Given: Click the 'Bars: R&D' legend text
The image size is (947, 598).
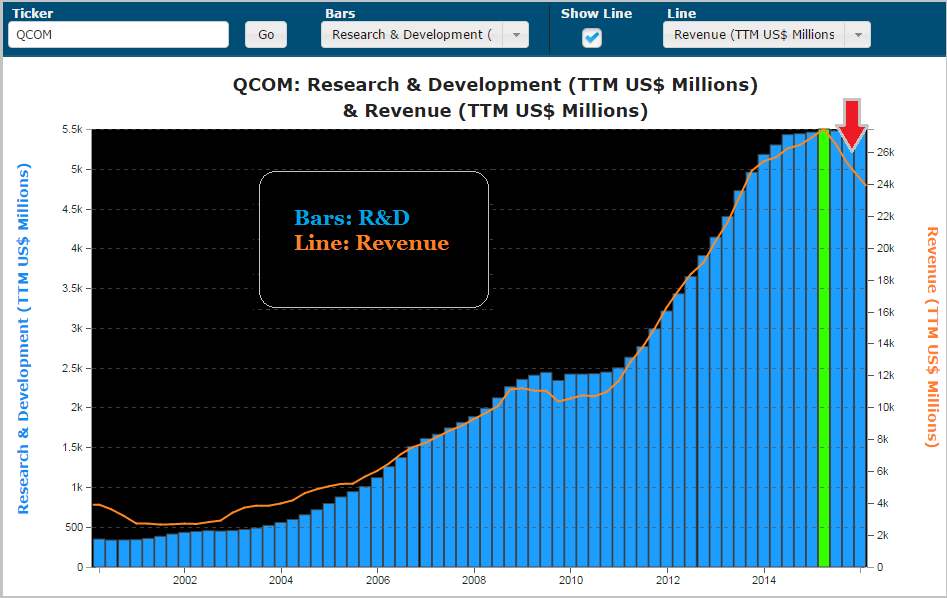Looking at the screenshot, I should 352,217.
